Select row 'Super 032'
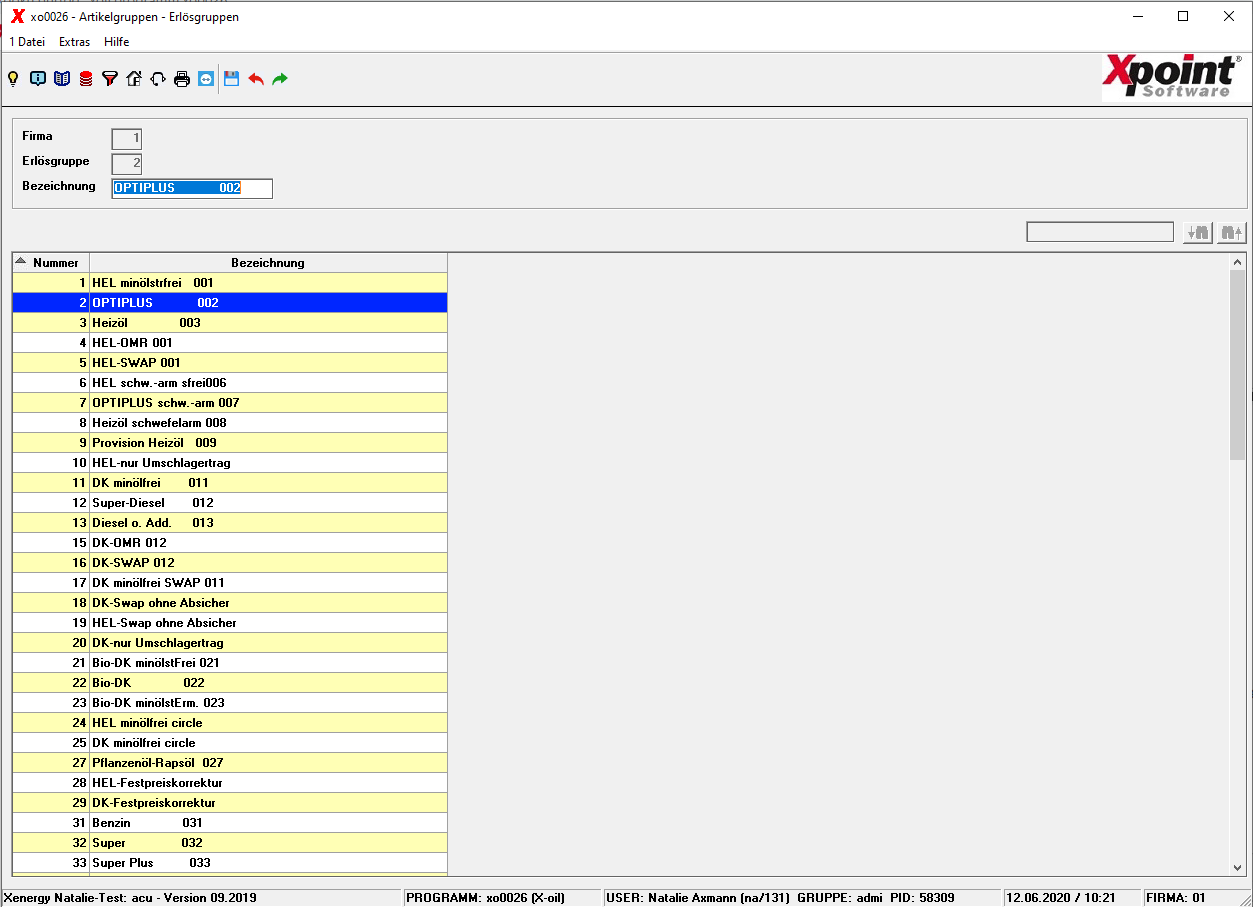The width and height of the screenshot is (1253, 907). (x=230, y=843)
